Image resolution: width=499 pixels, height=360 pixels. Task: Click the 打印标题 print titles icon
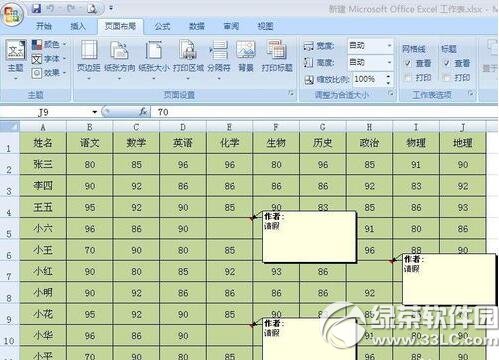pos(277,56)
